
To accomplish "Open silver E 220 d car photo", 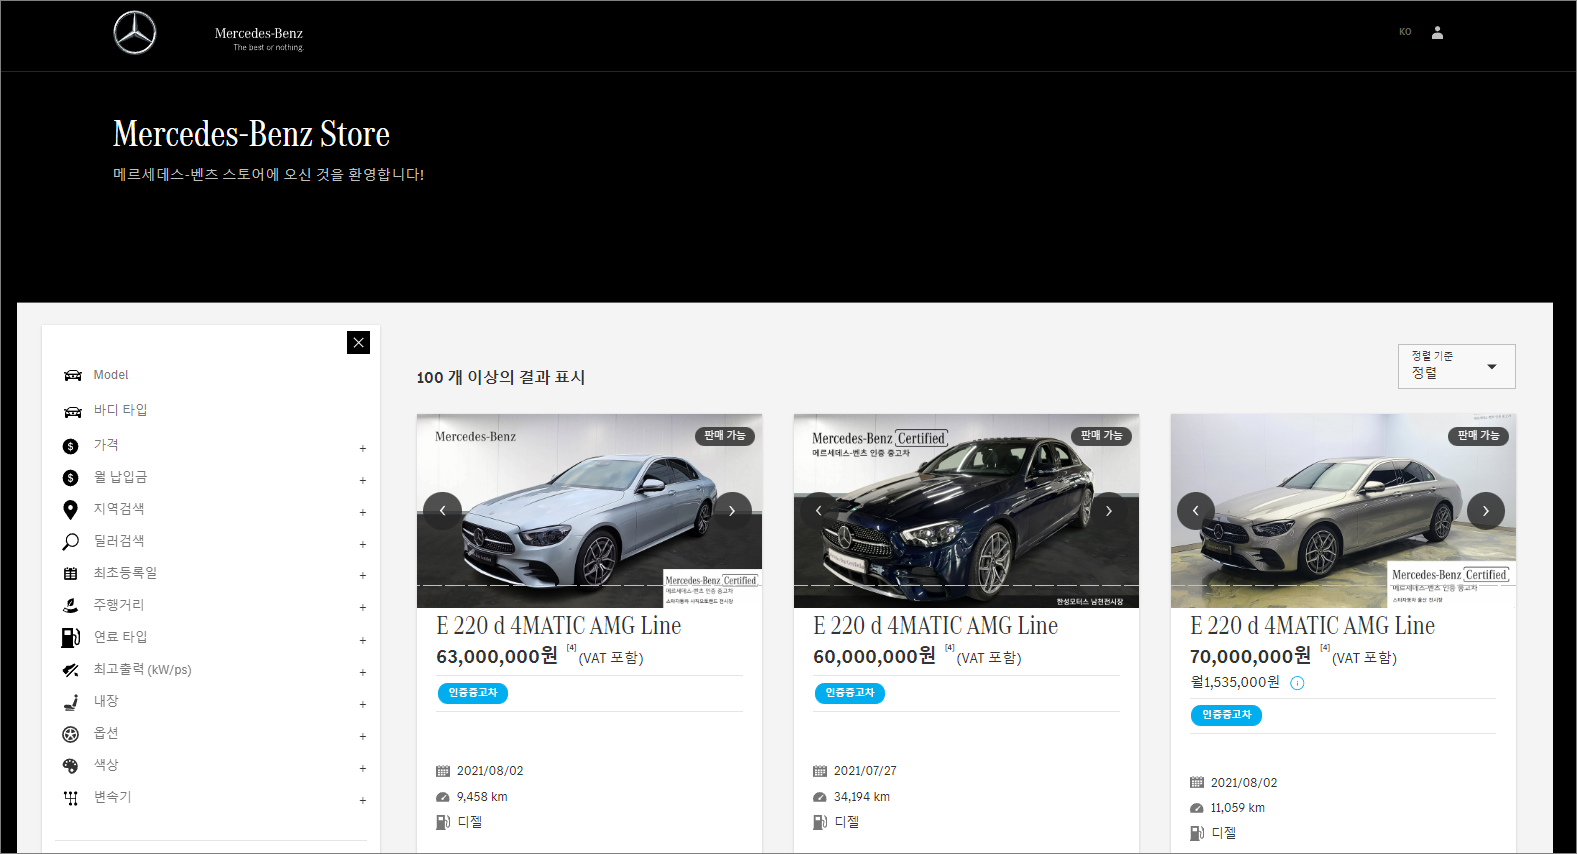I will [x=589, y=511].
